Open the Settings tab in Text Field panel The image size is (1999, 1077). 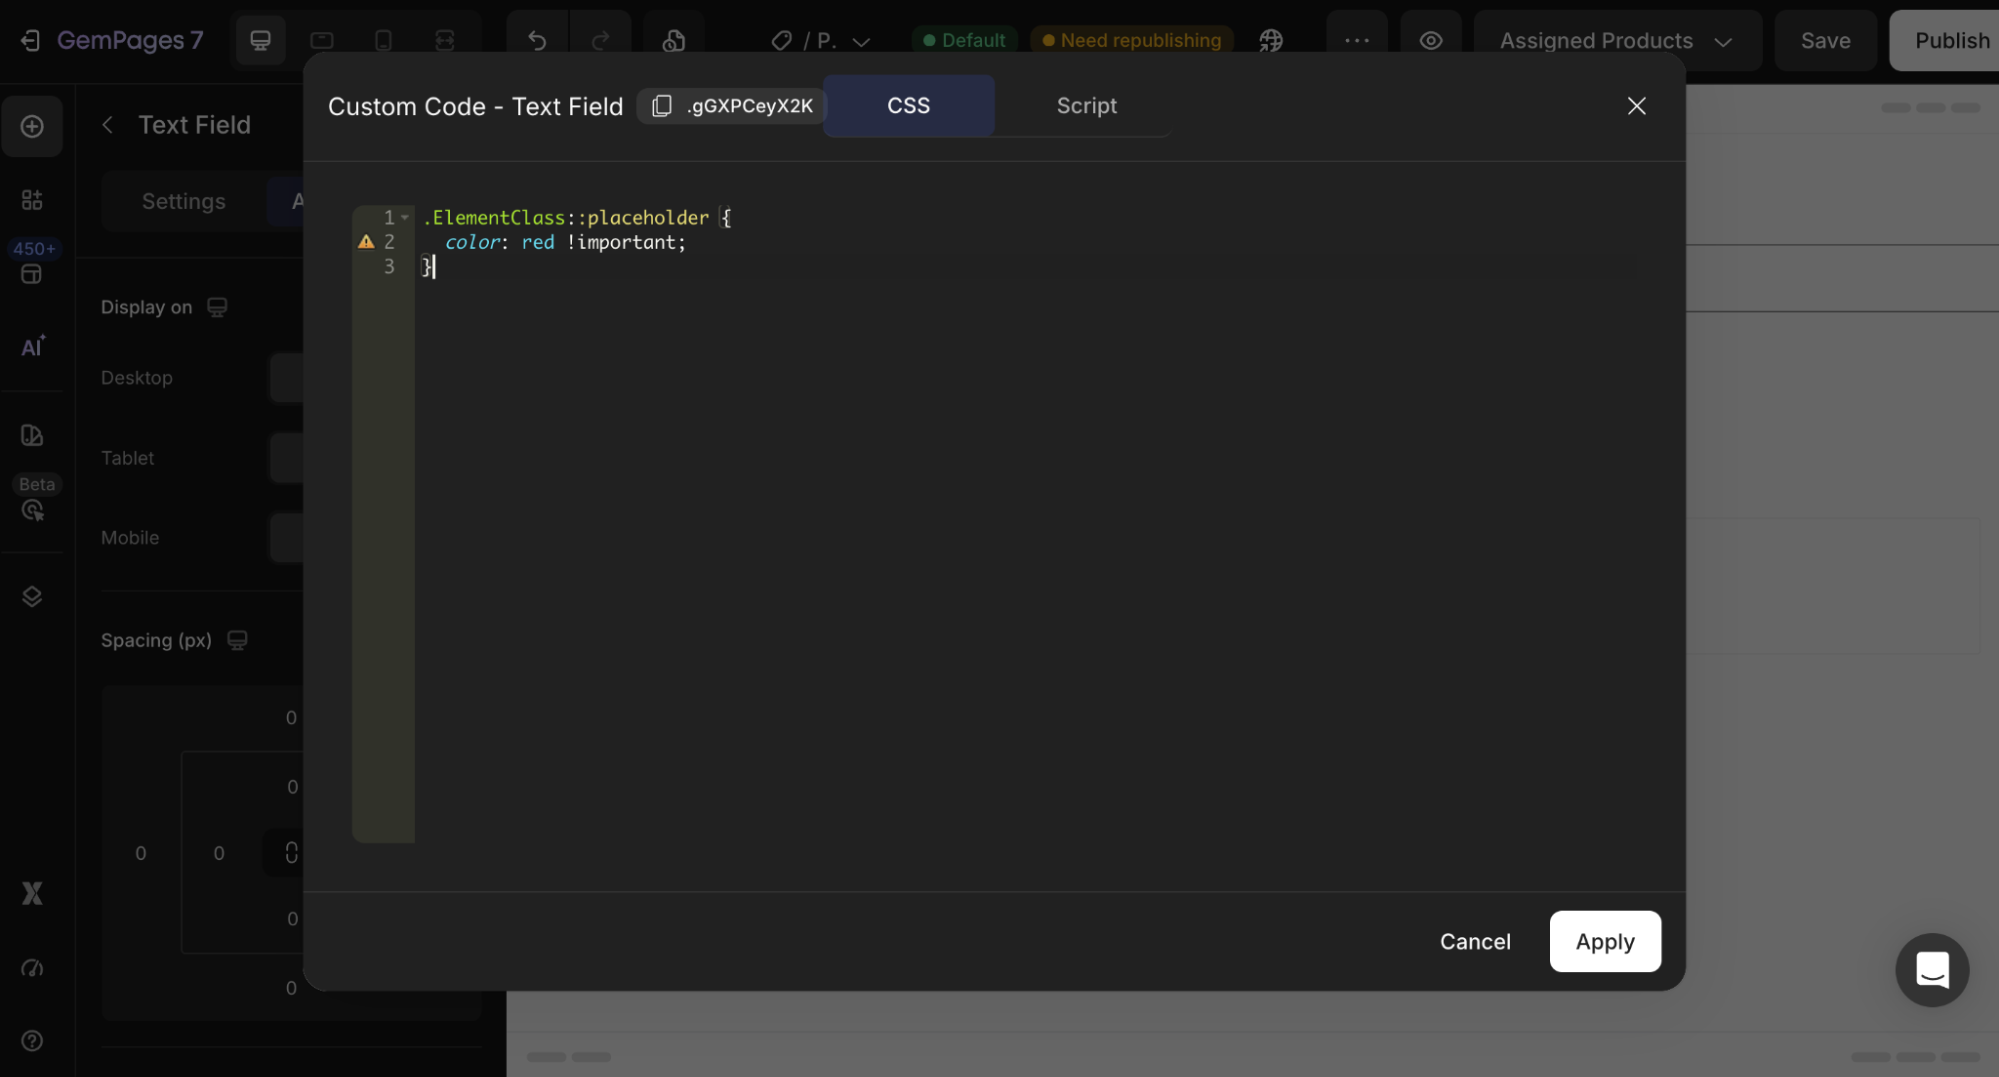point(183,201)
